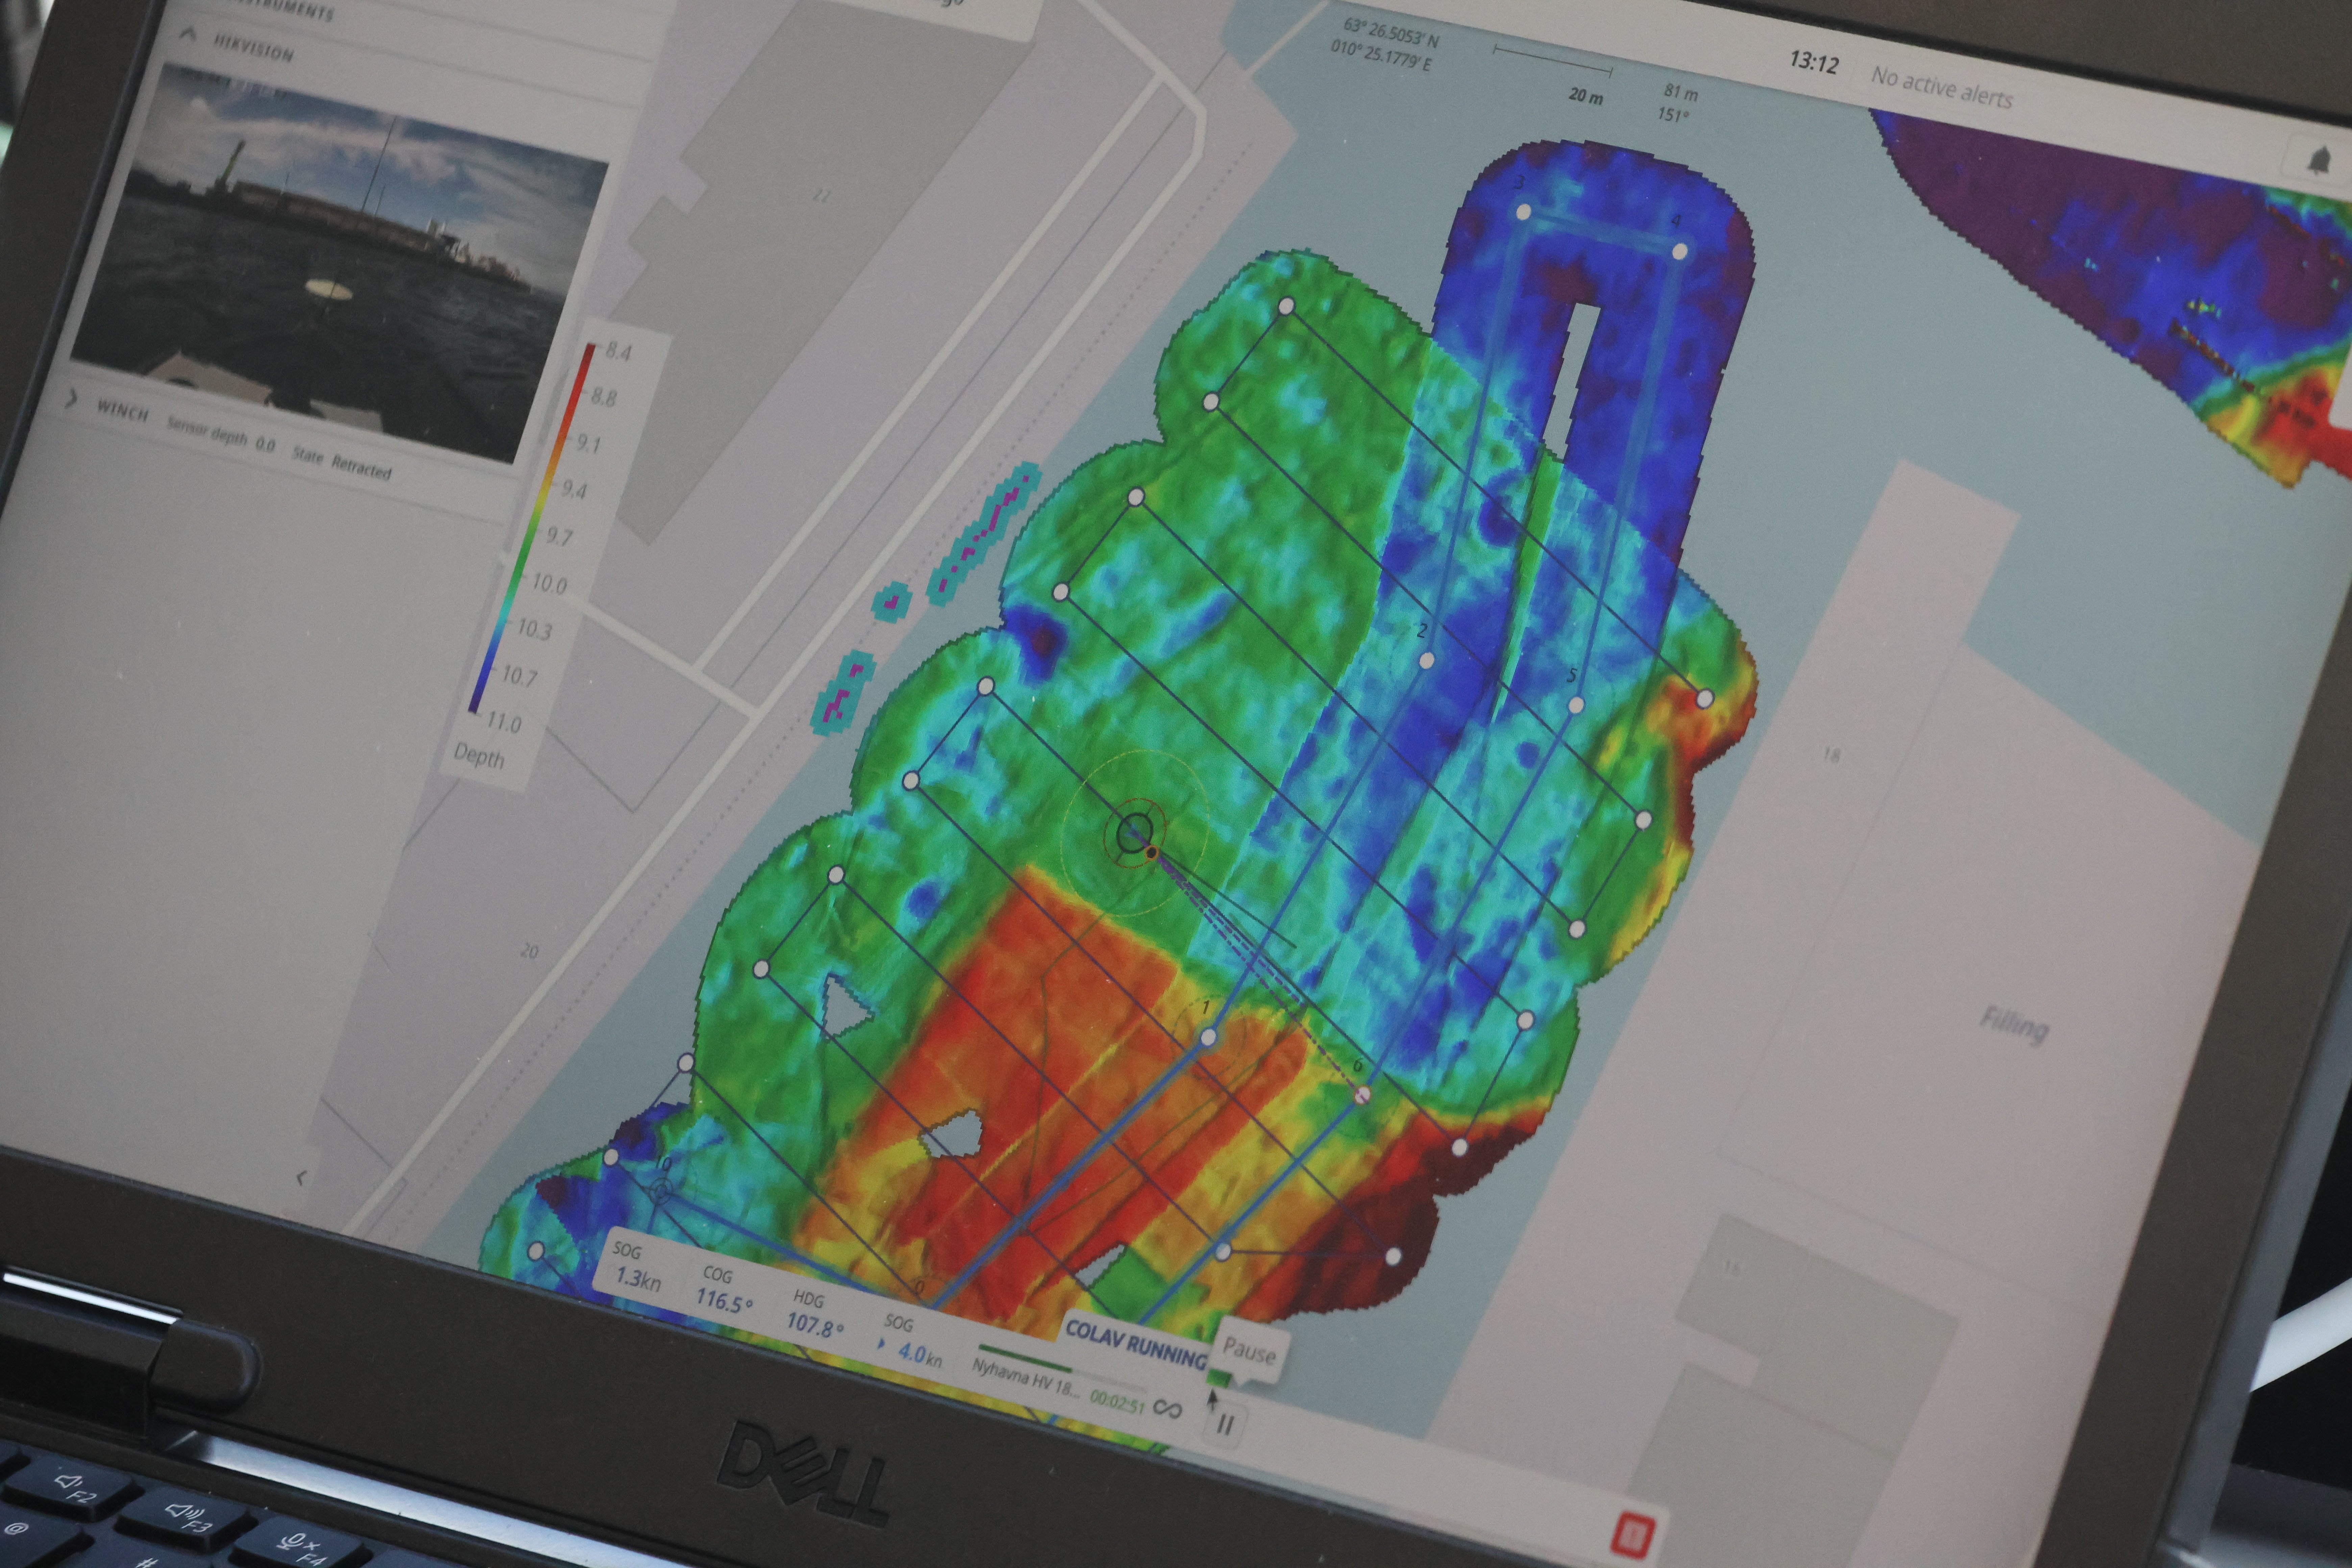Open the HIKVISION camera feed image

click(x=340, y=264)
